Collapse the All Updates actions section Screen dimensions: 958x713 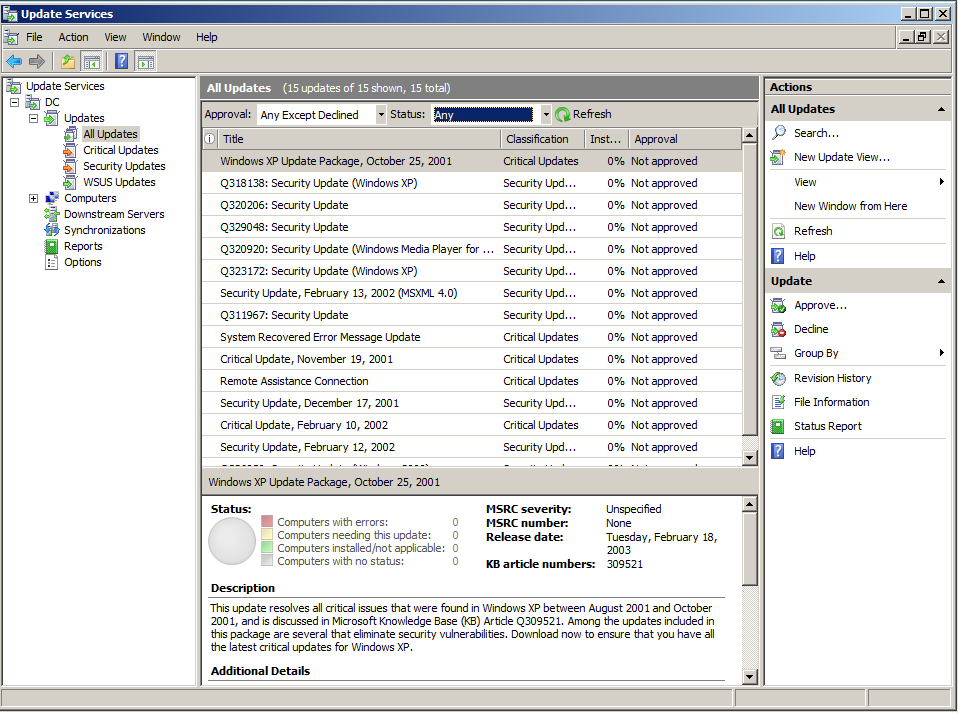942,109
